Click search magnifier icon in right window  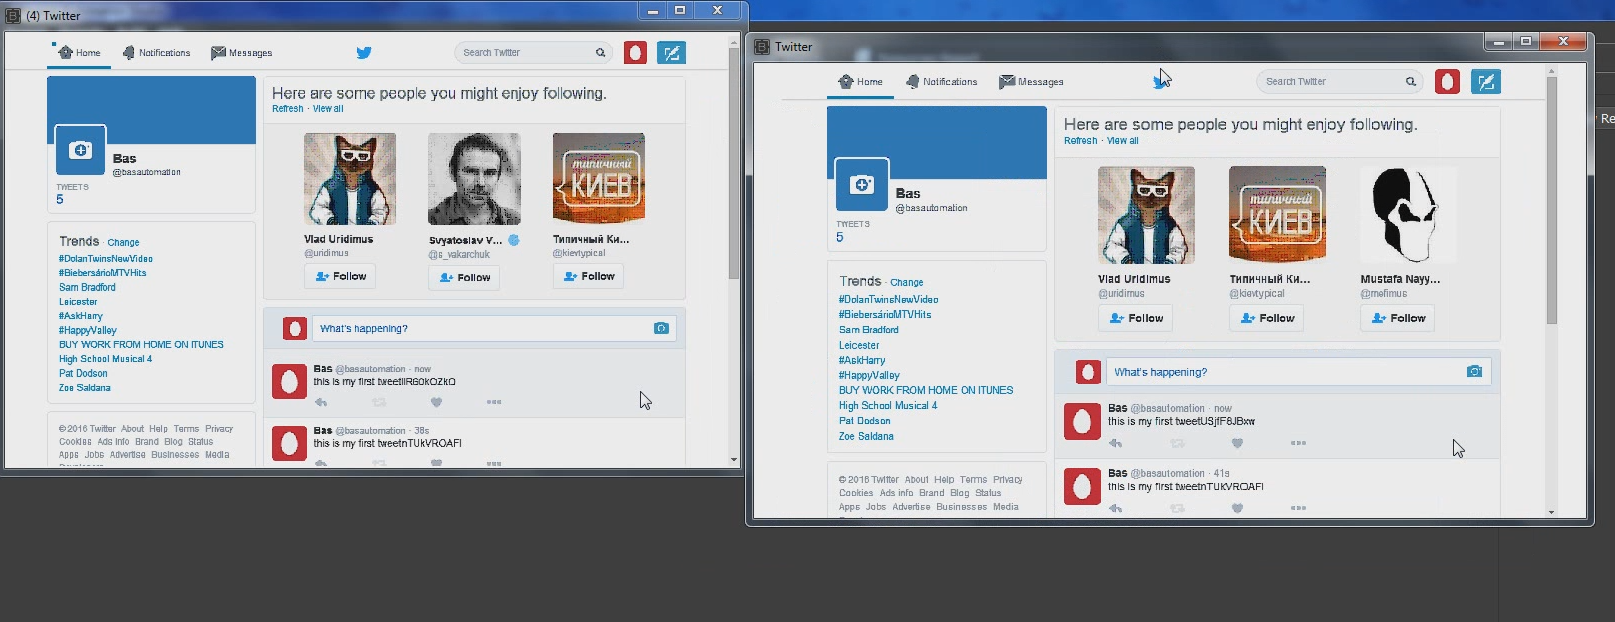click(1410, 82)
